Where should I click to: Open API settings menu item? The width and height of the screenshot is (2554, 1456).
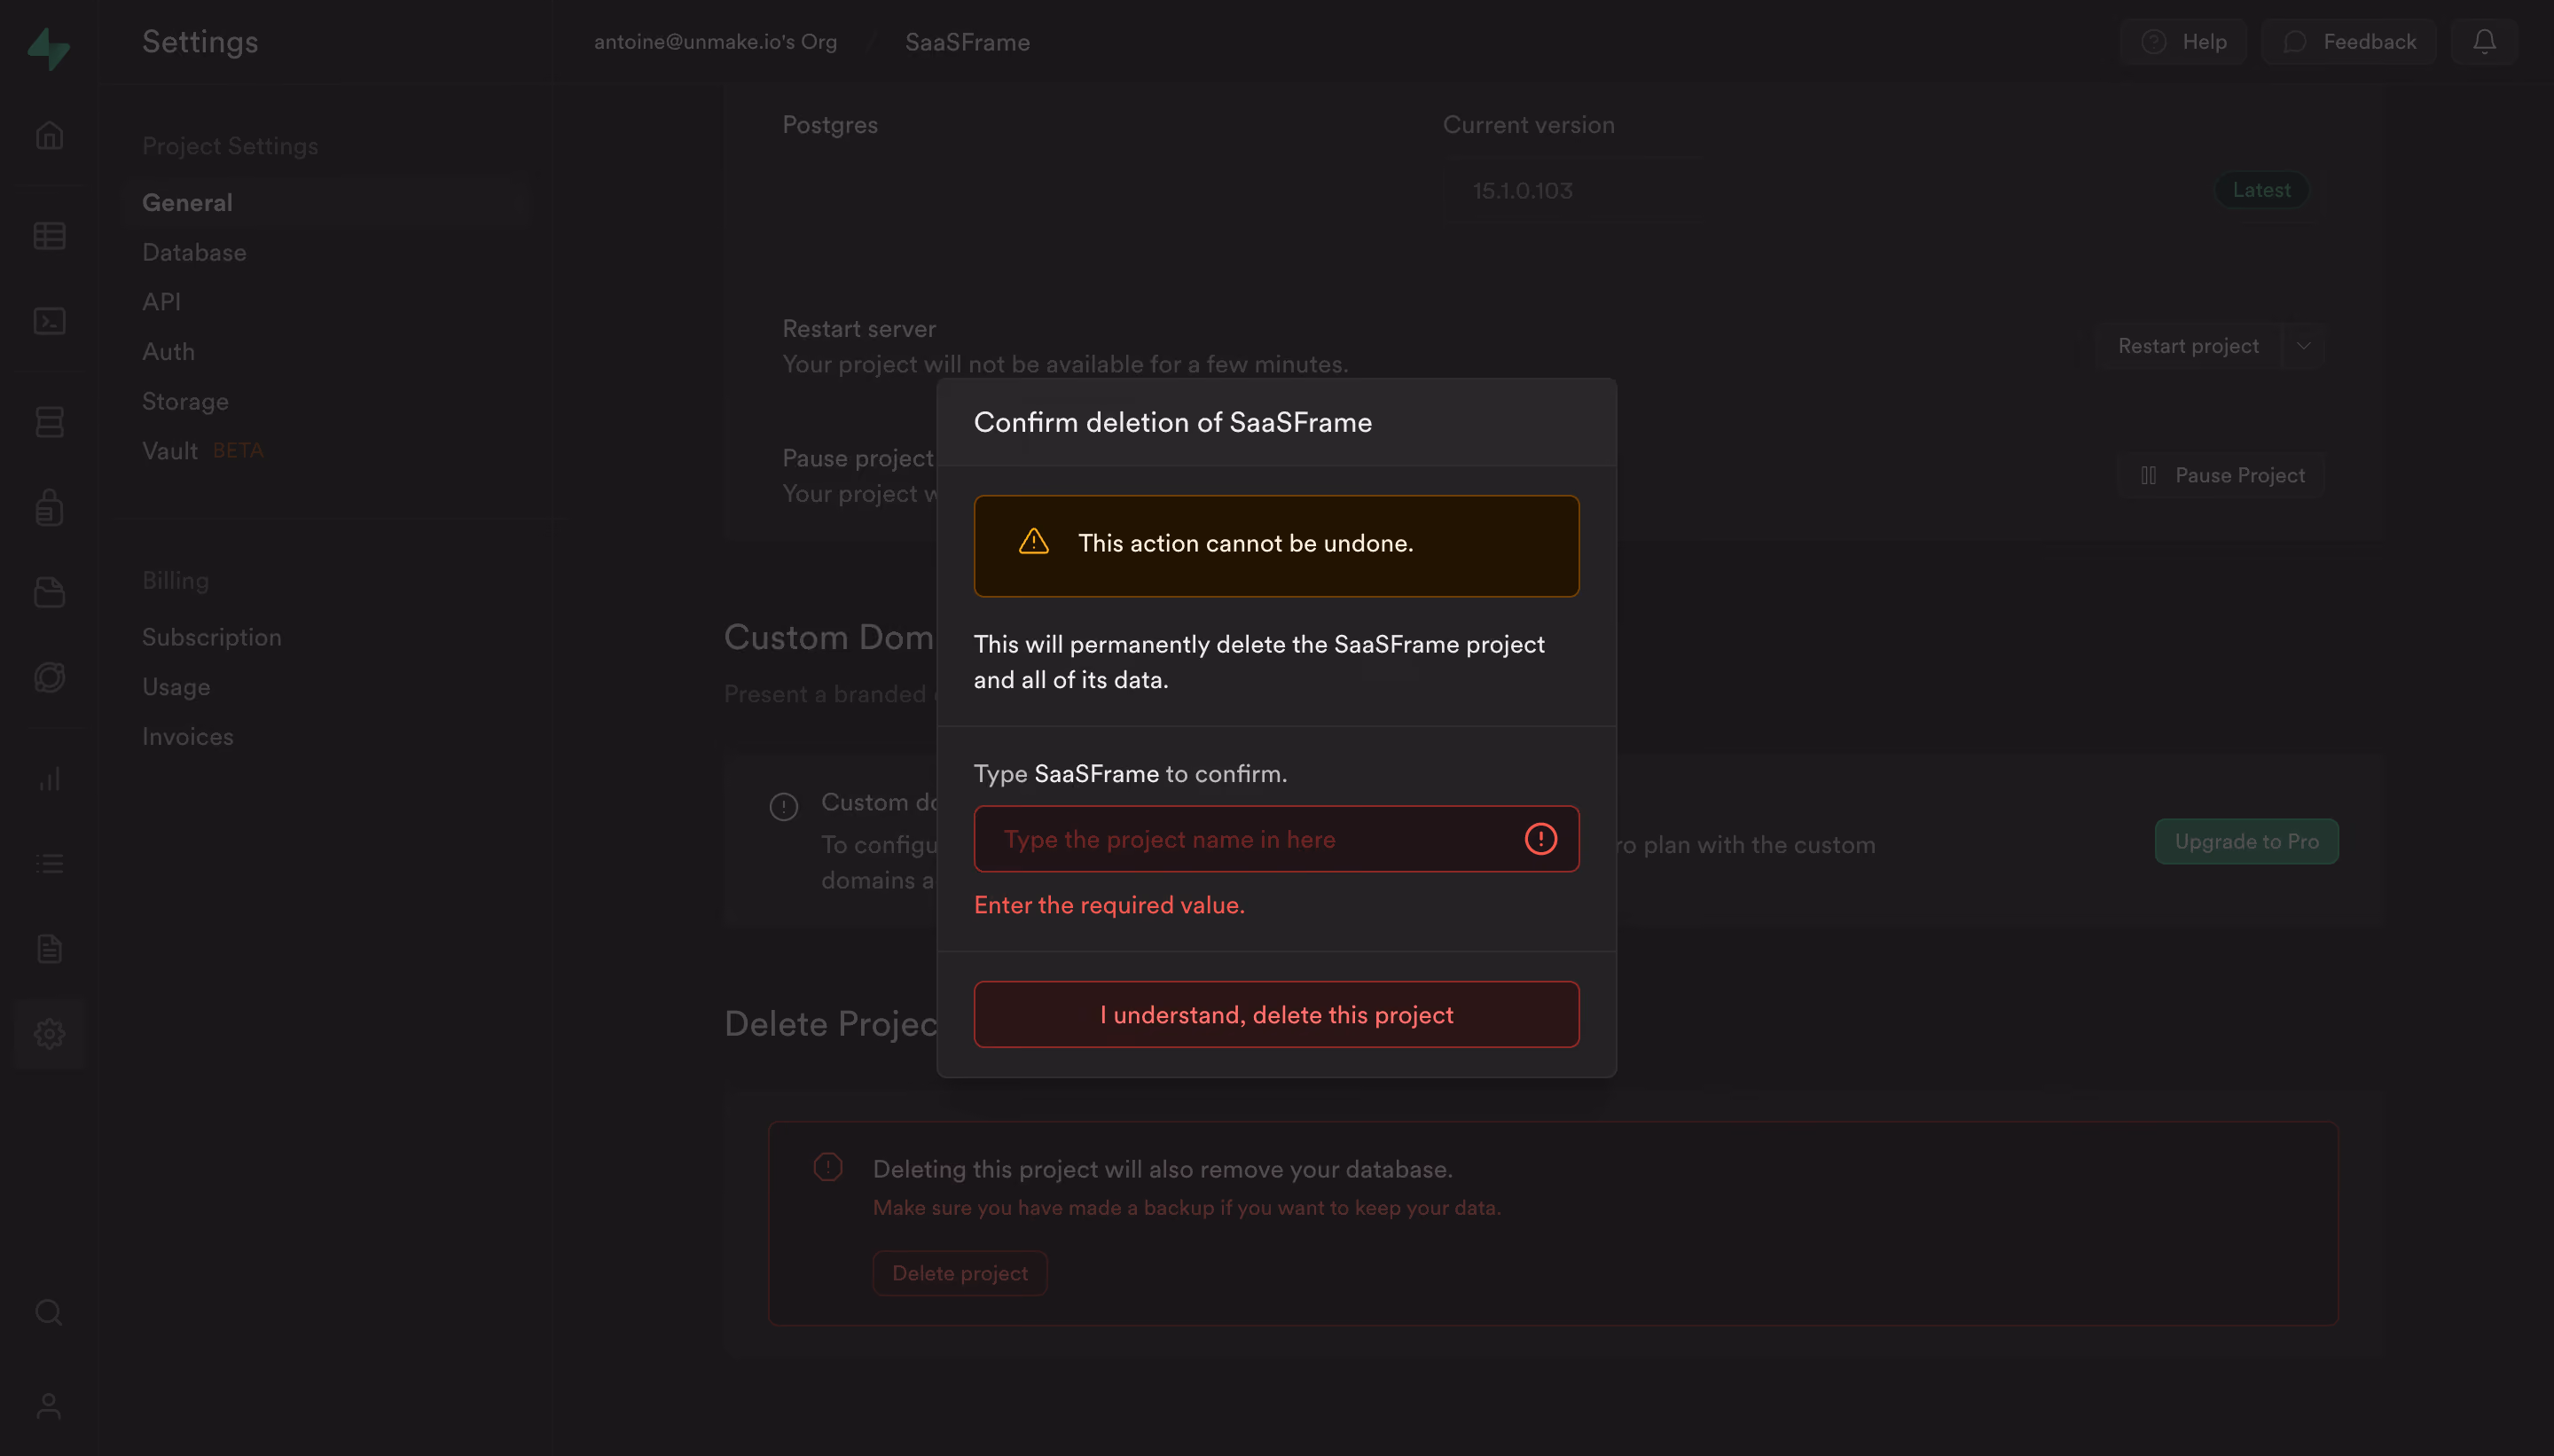point(161,302)
